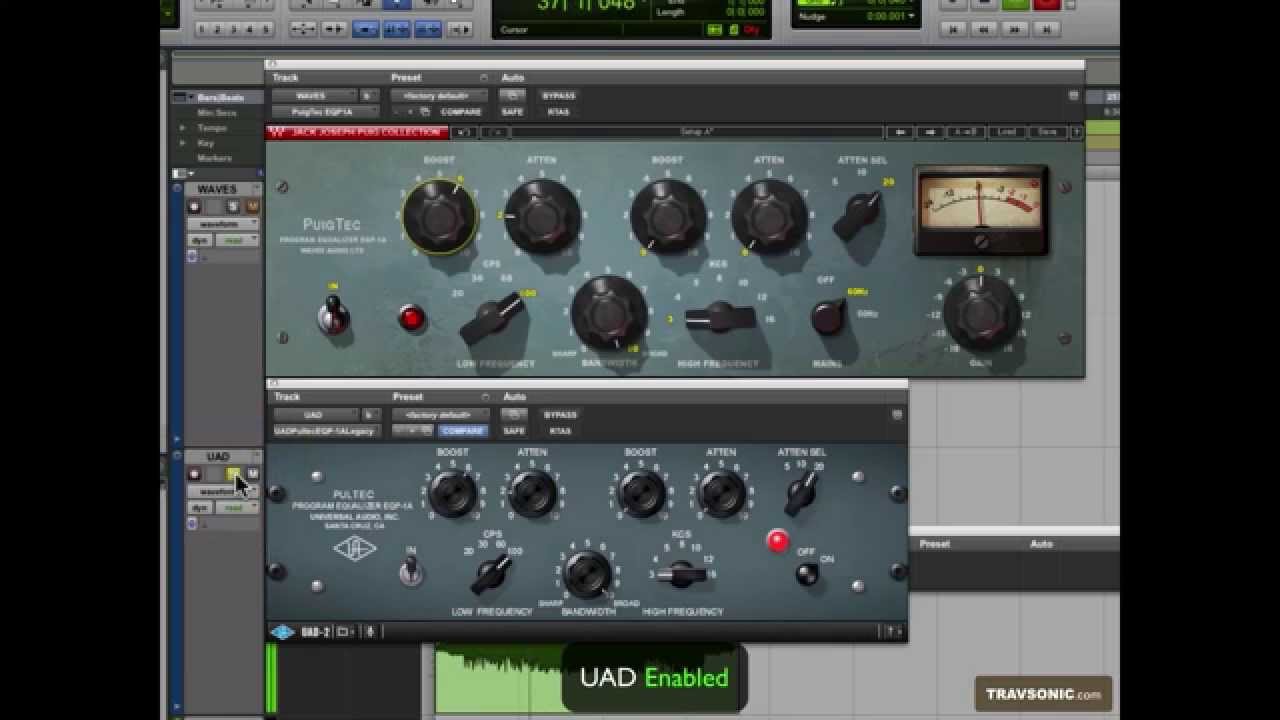Open UADPultecEQP-1ALegacy plugin selector

(x=326, y=431)
